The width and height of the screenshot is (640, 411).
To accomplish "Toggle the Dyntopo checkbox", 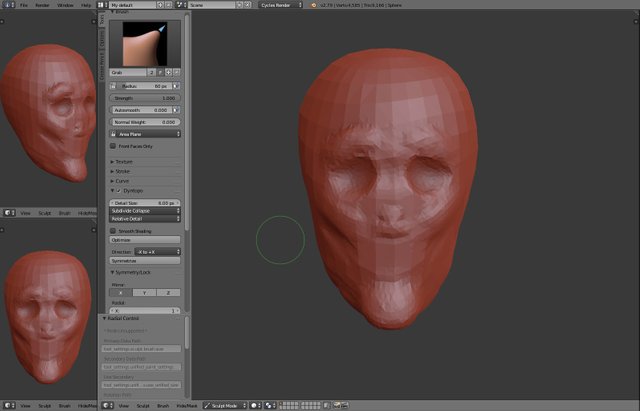I will point(119,190).
